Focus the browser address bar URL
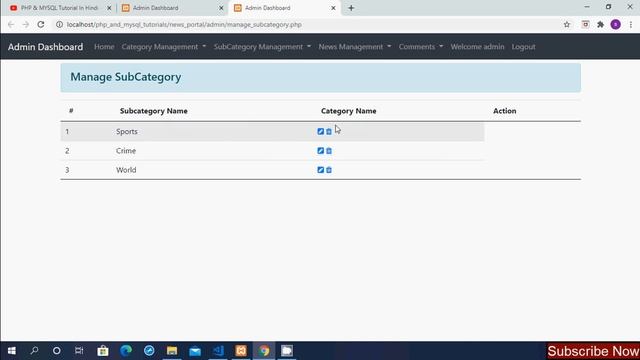Image resolution: width=640 pixels, height=360 pixels. (x=184, y=24)
